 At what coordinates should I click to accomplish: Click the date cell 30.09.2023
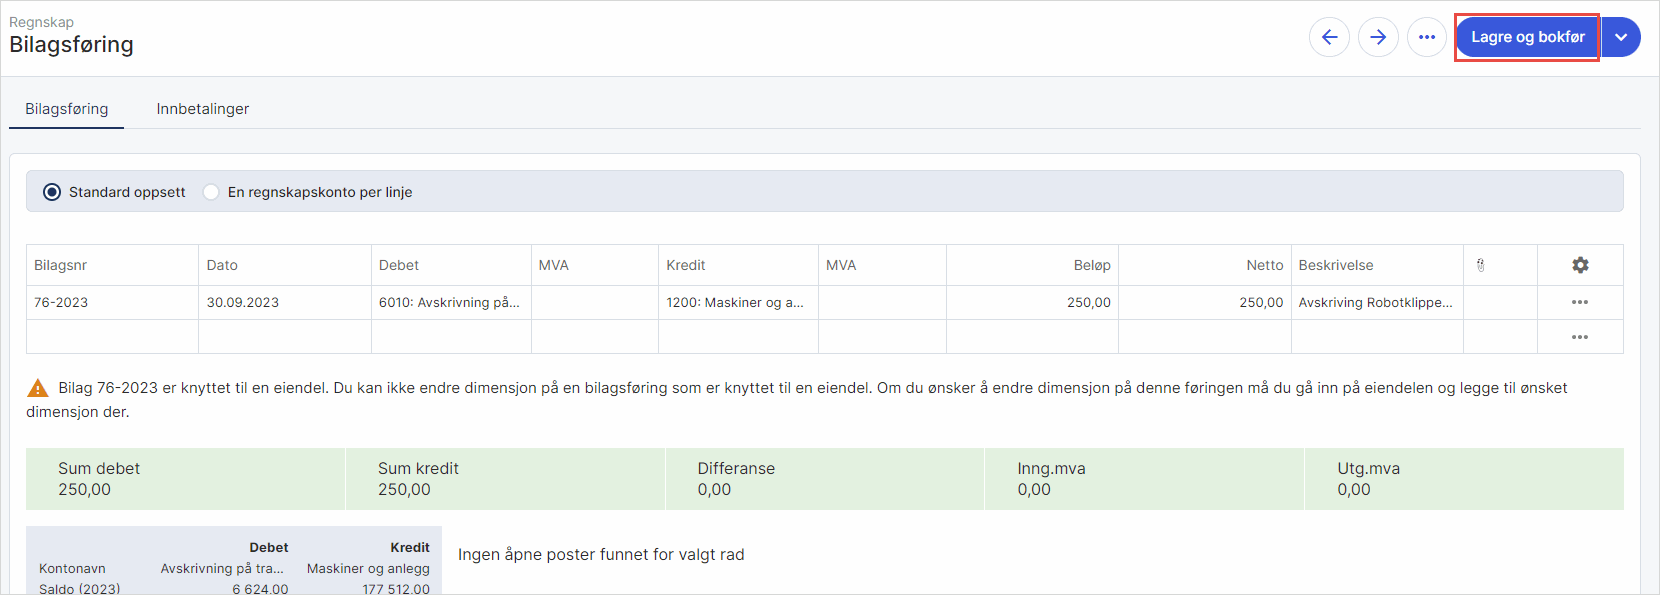click(x=243, y=302)
